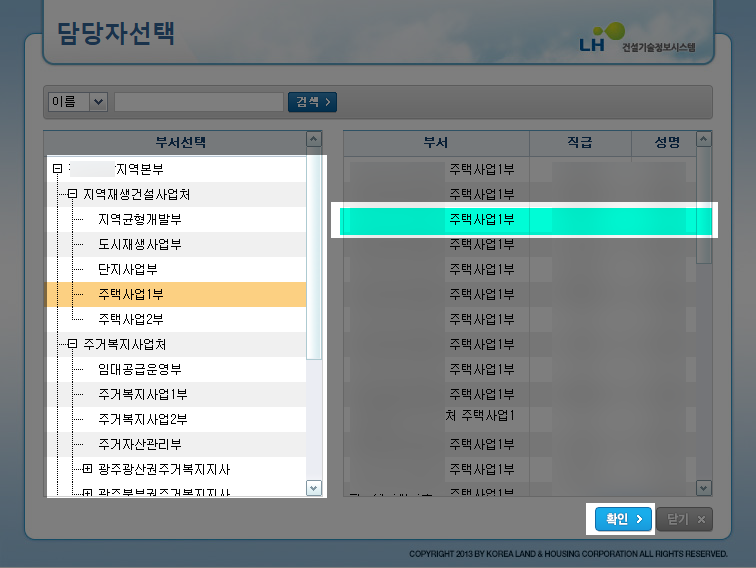Click the search text input field
Viewport: 756px width, 568px height.
(x=199, y=102)
